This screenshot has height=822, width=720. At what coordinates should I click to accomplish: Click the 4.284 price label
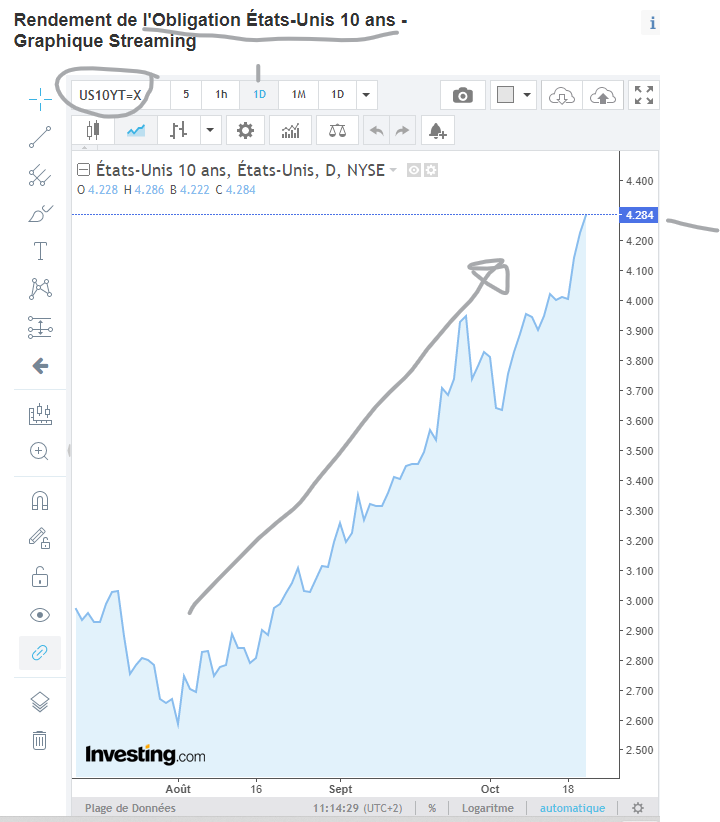639,215
